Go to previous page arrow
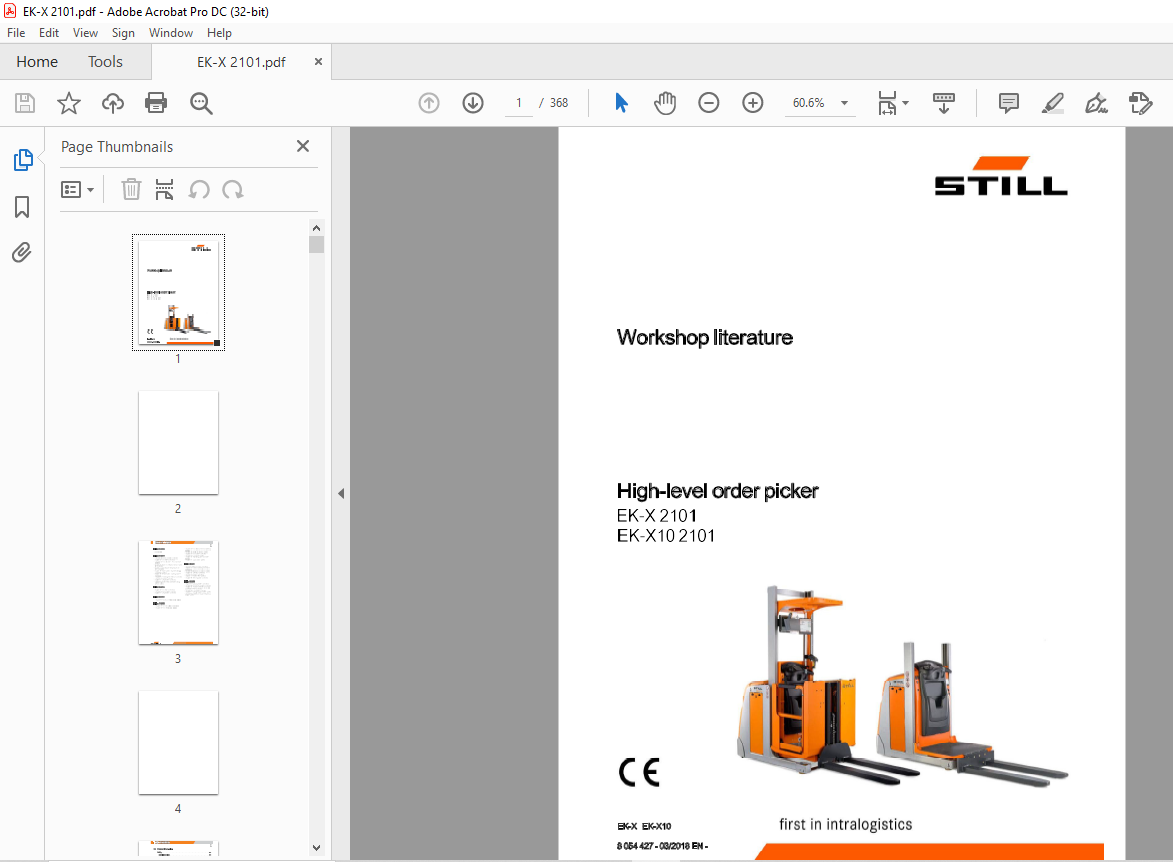Image resolution: width=1173 pixels, height=862 pixels. tap(429, 103)
